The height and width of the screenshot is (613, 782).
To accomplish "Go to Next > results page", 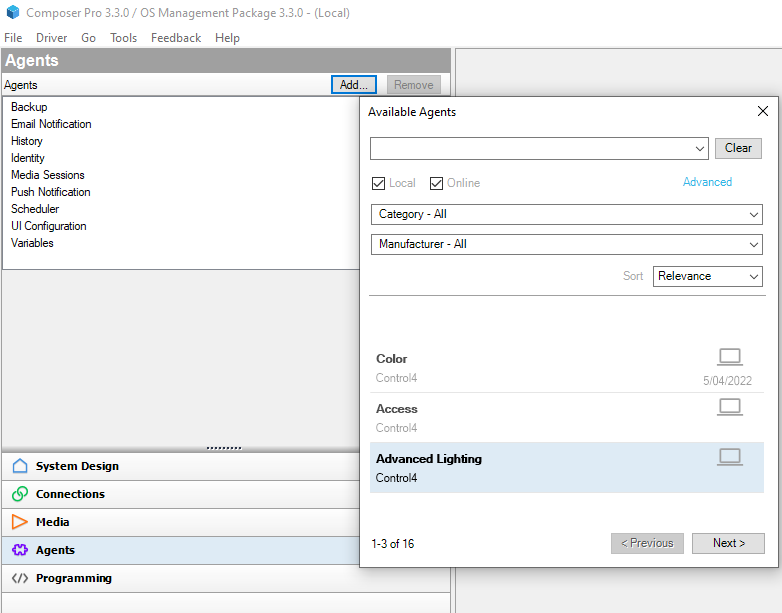I will click(728, 543).
